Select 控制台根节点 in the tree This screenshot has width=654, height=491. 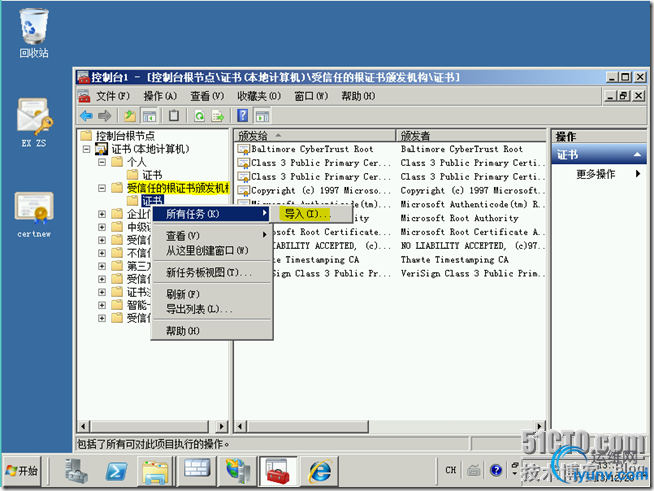tap(125, 136)
